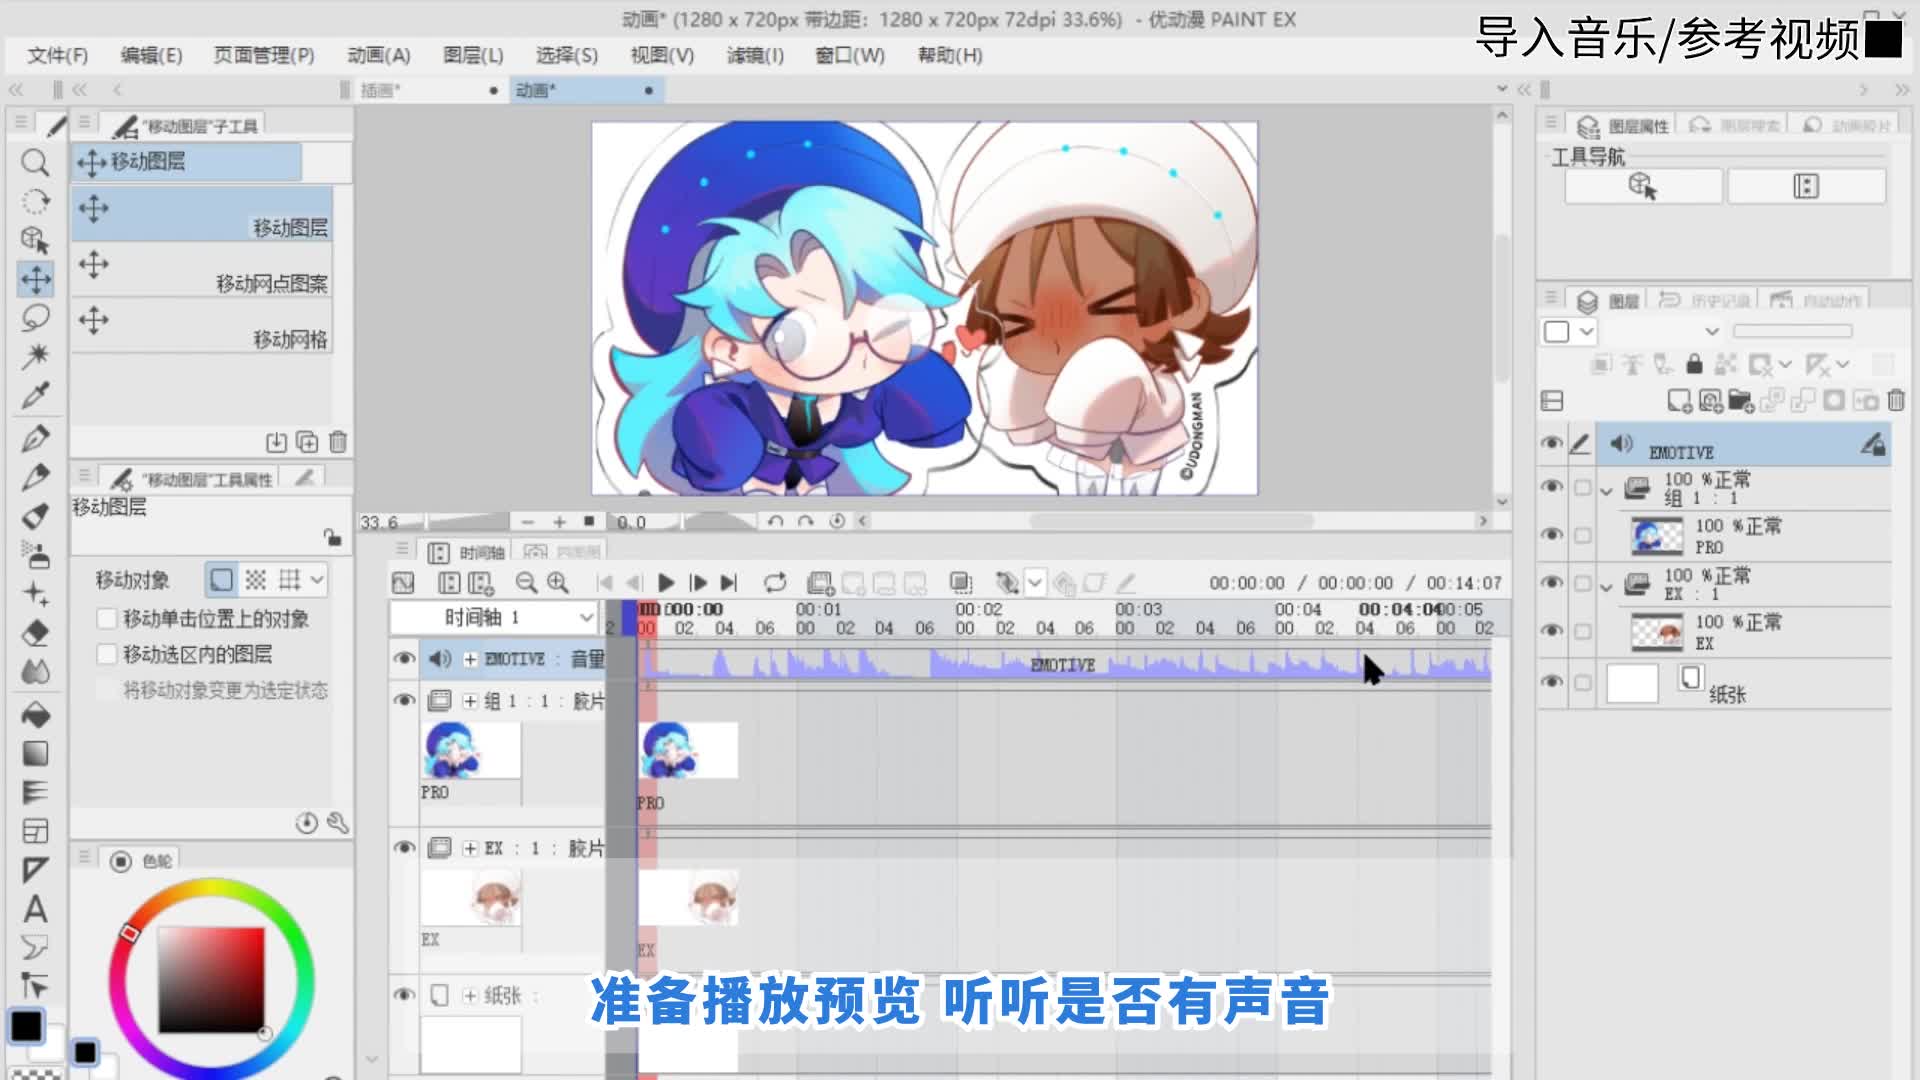Open the 移动对象 options dropdown arrow
This screenshot has width=1920, height=1080.
317,579
